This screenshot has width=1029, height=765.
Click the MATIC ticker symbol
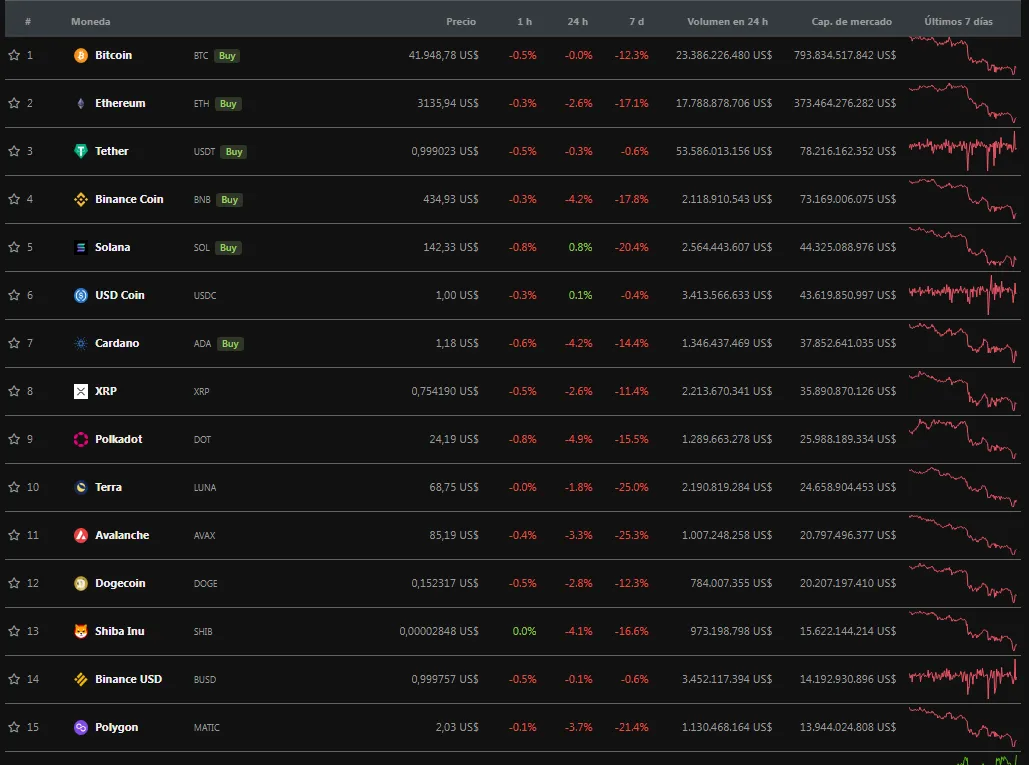207,728
